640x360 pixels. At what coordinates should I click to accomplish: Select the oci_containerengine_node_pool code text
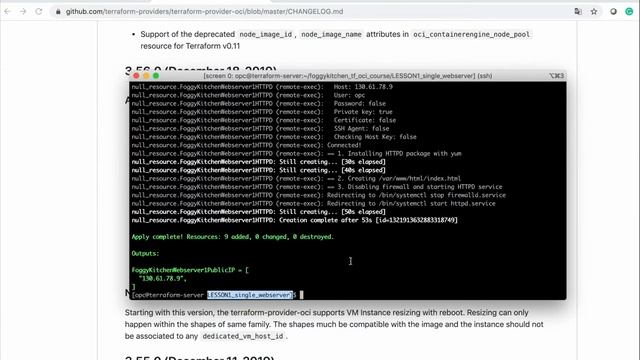[471, 34]
